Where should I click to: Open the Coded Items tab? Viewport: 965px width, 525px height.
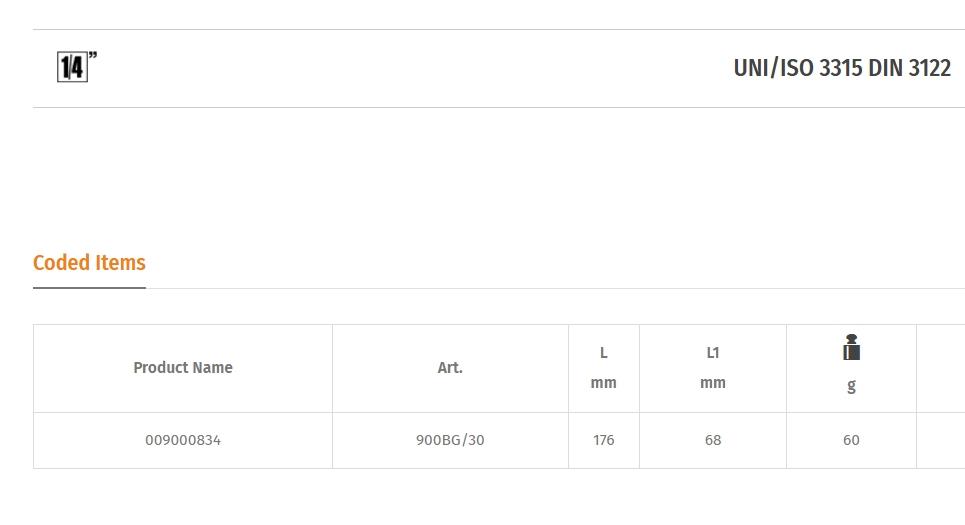[89, 263]
